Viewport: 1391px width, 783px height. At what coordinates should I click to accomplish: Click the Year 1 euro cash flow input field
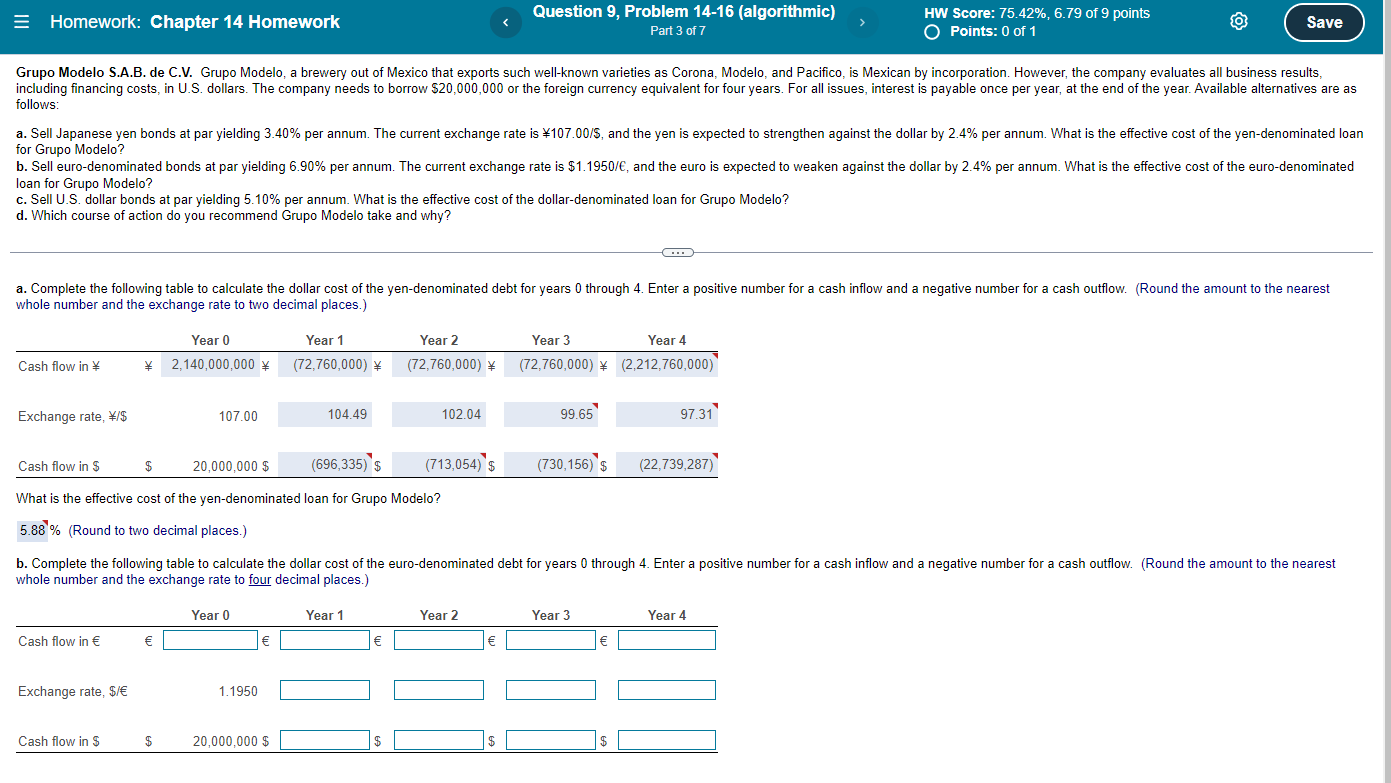pos(324,639)
